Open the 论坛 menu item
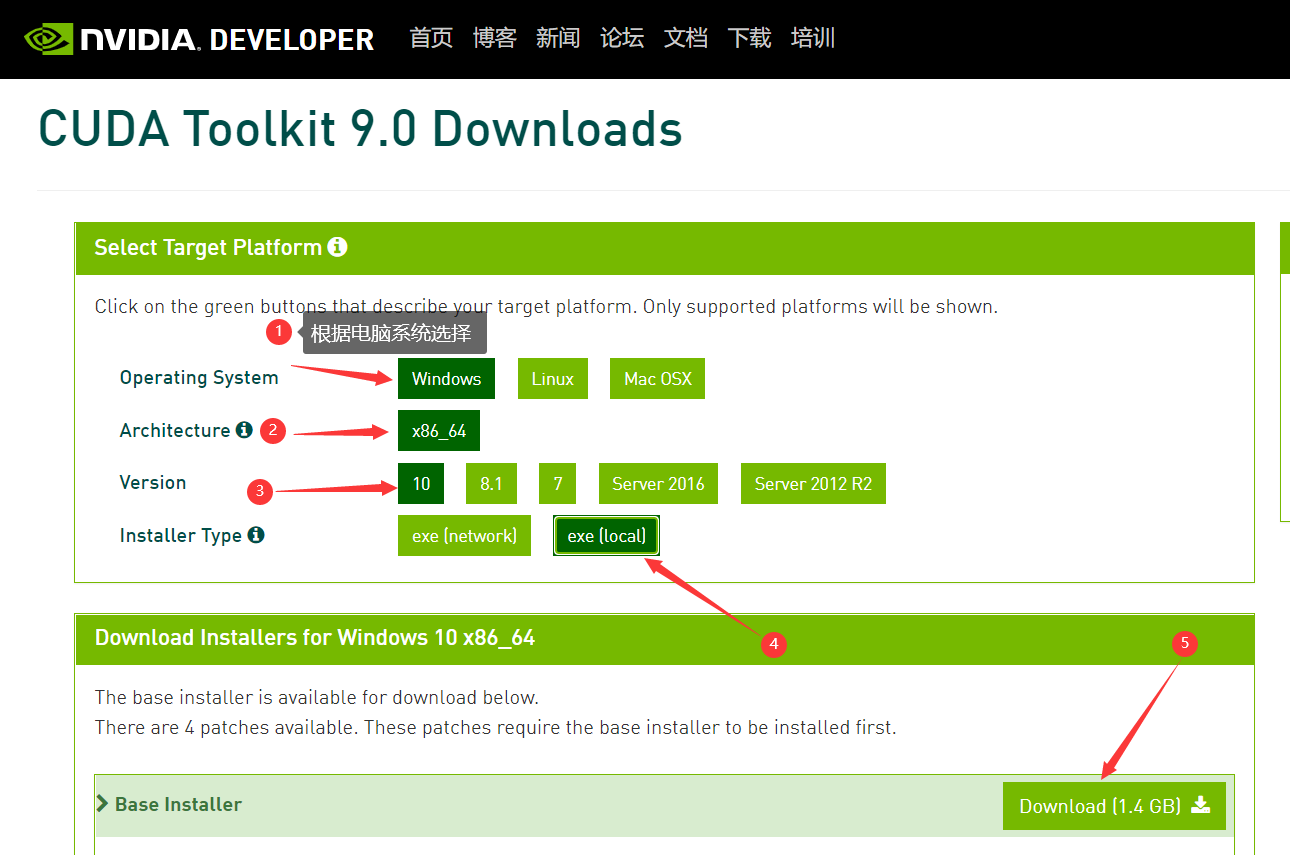The height and width of the screenshot is (855, 1290). pyautogui.click(x=622, y=38)
